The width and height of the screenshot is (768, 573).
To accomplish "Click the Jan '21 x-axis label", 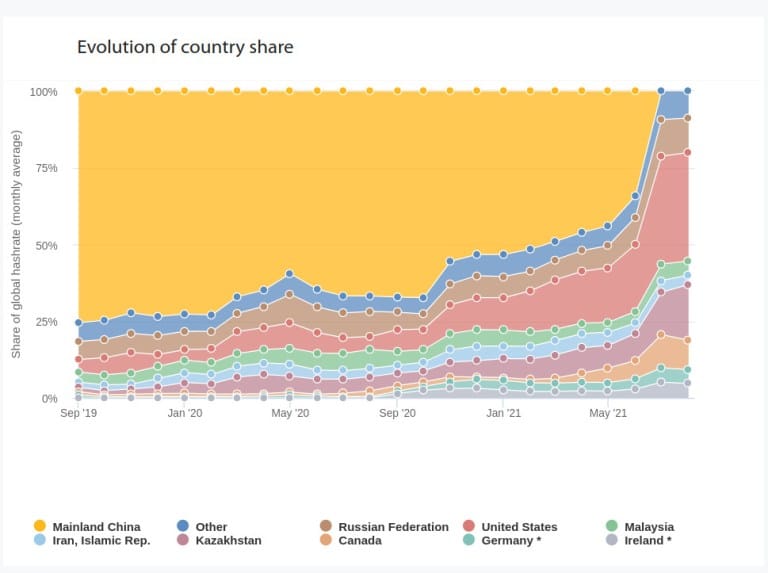I will point(504,413).
